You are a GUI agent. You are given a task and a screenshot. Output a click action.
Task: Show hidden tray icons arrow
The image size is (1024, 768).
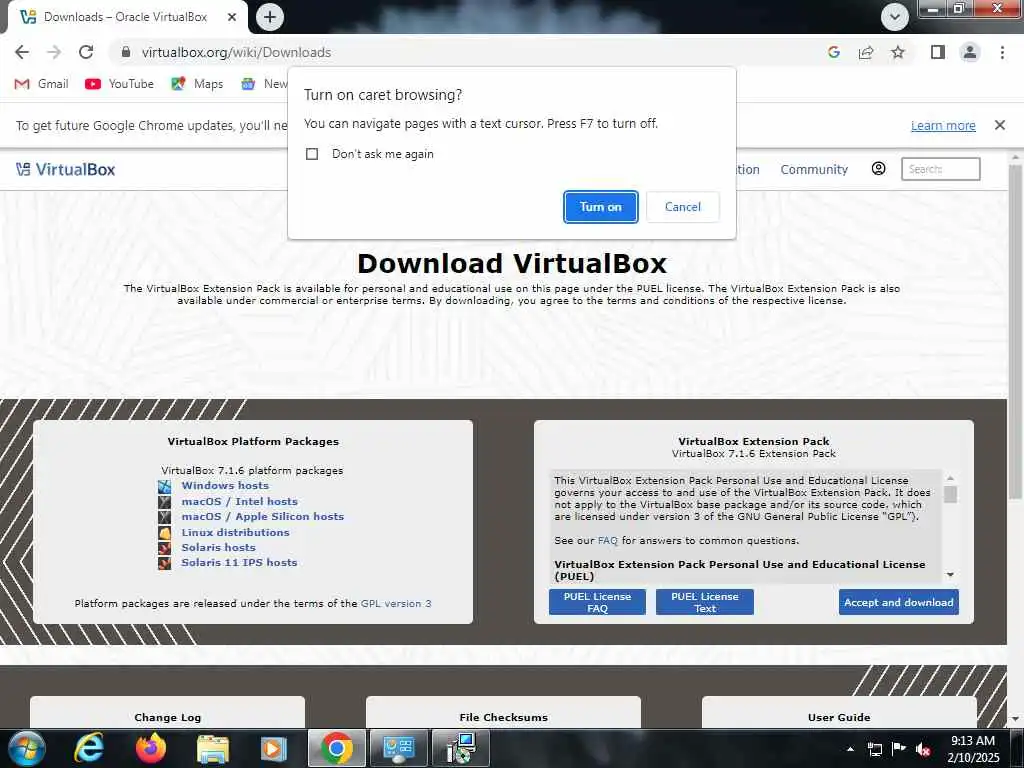point(850,749)
